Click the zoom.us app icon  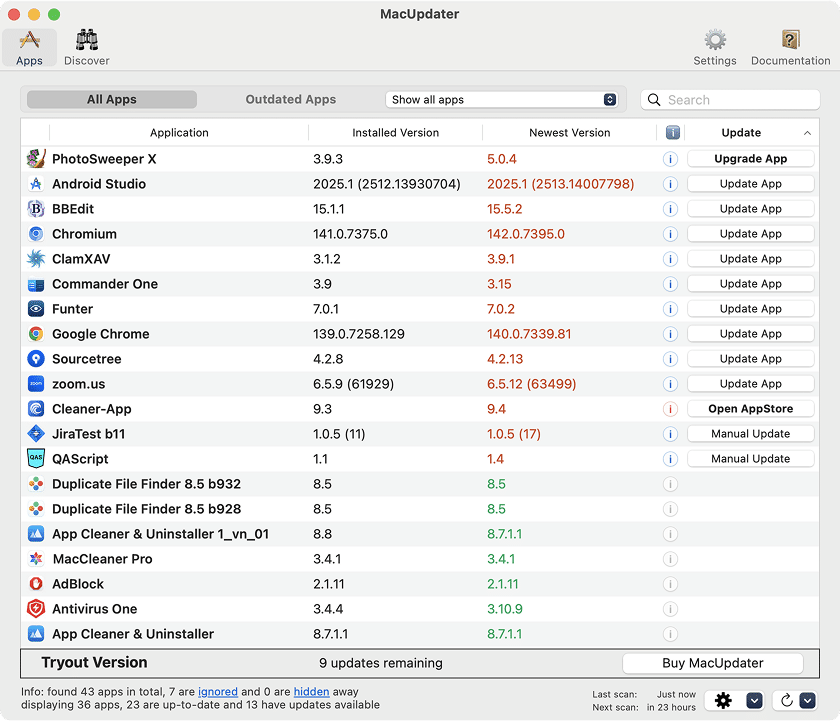point(36,384)
